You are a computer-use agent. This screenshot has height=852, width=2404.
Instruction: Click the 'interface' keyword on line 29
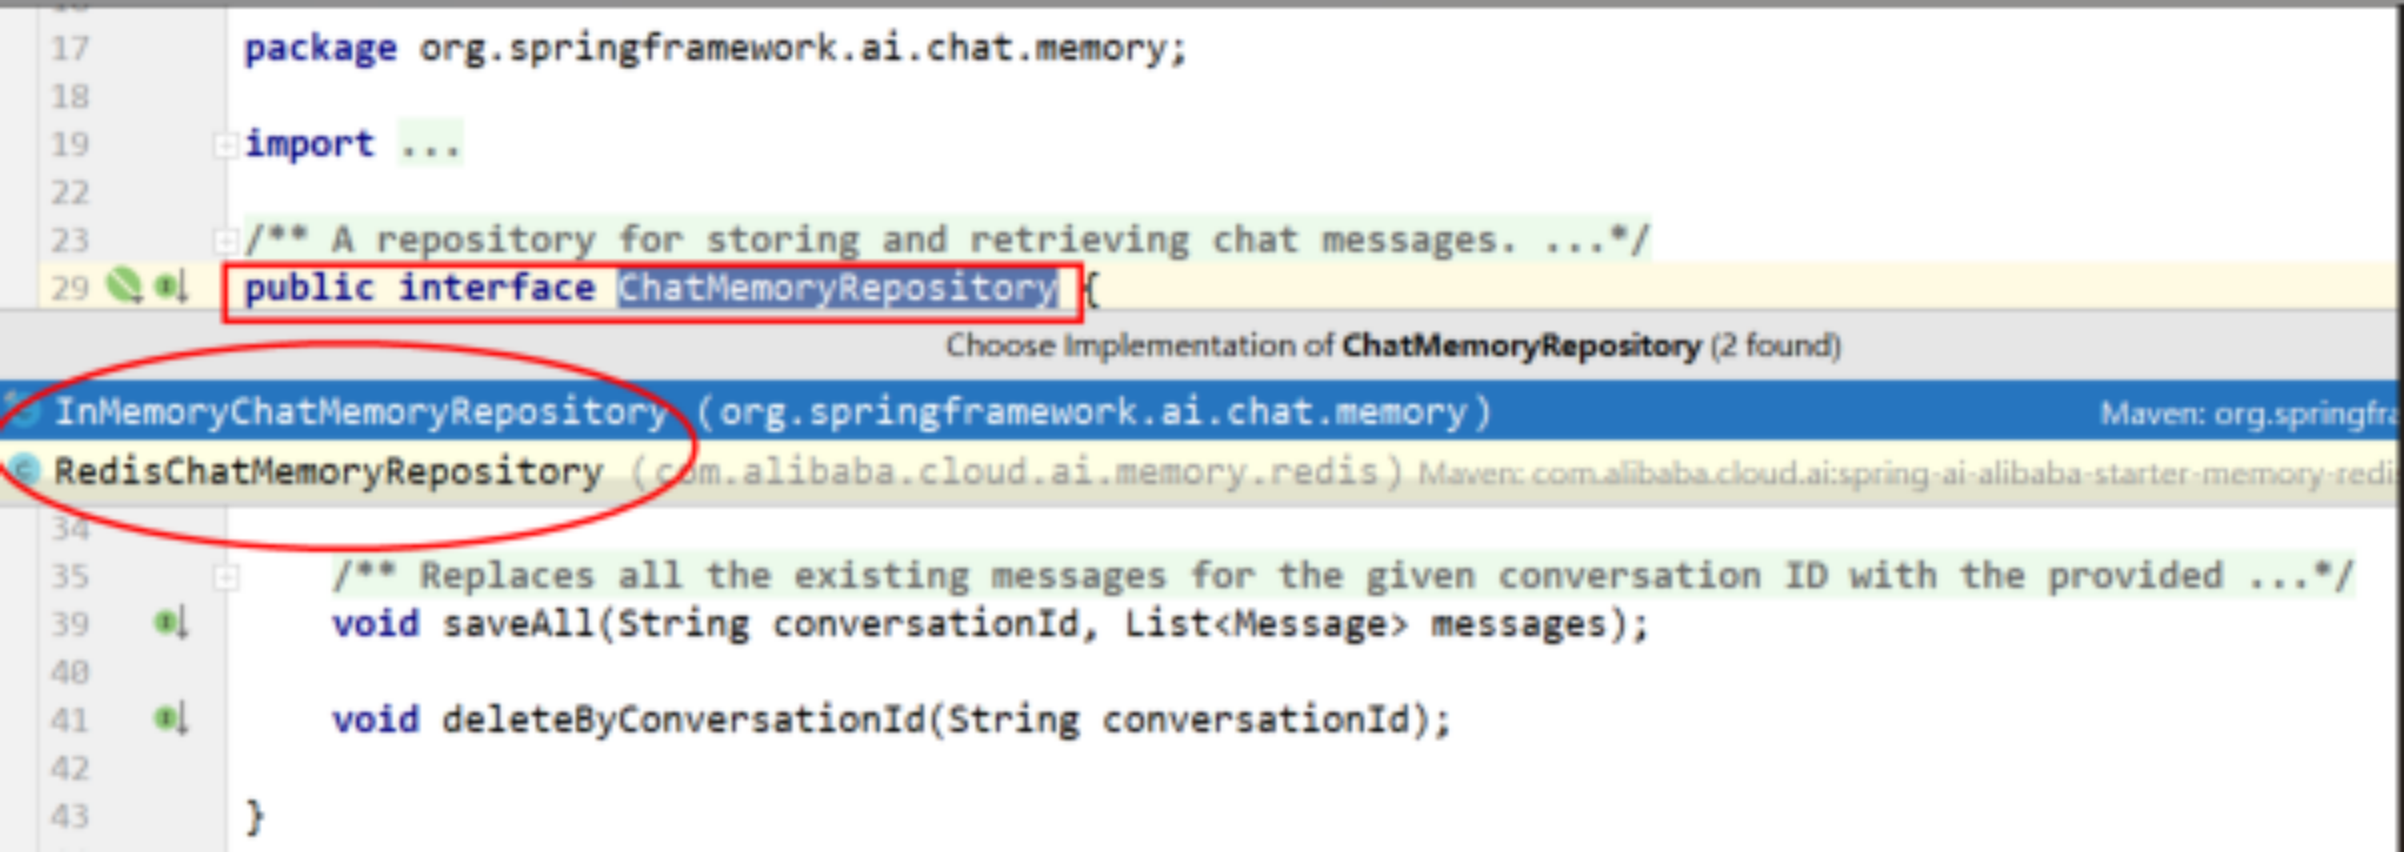[497, 288]
